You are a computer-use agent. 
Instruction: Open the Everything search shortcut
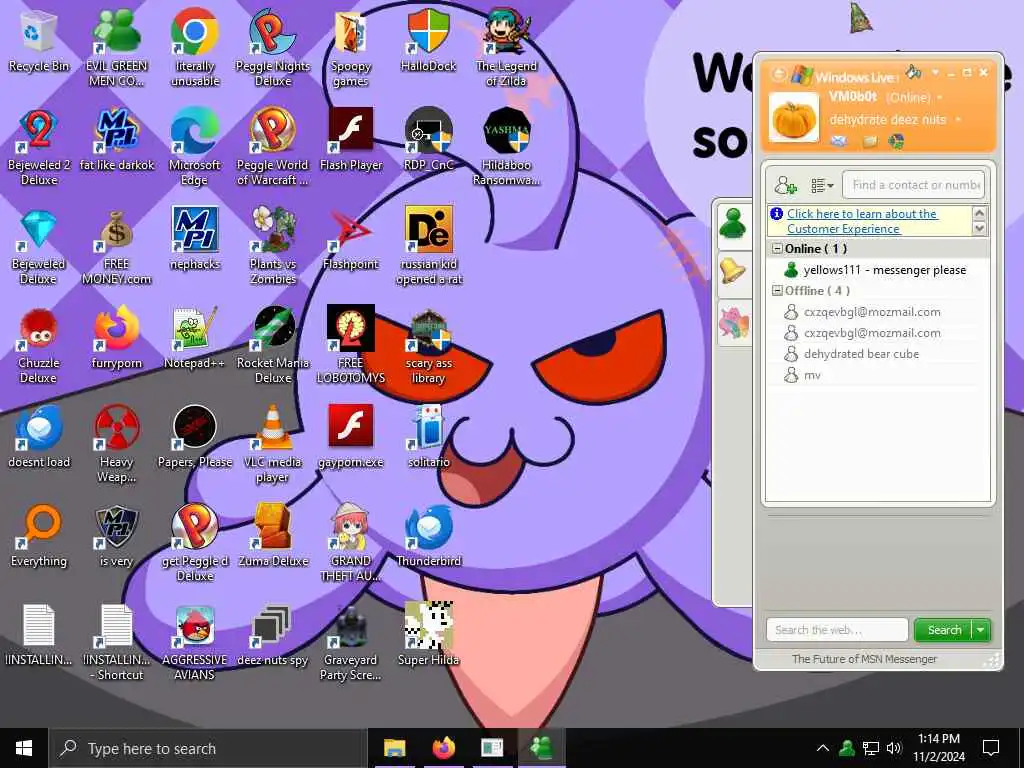tap(39, 537)
